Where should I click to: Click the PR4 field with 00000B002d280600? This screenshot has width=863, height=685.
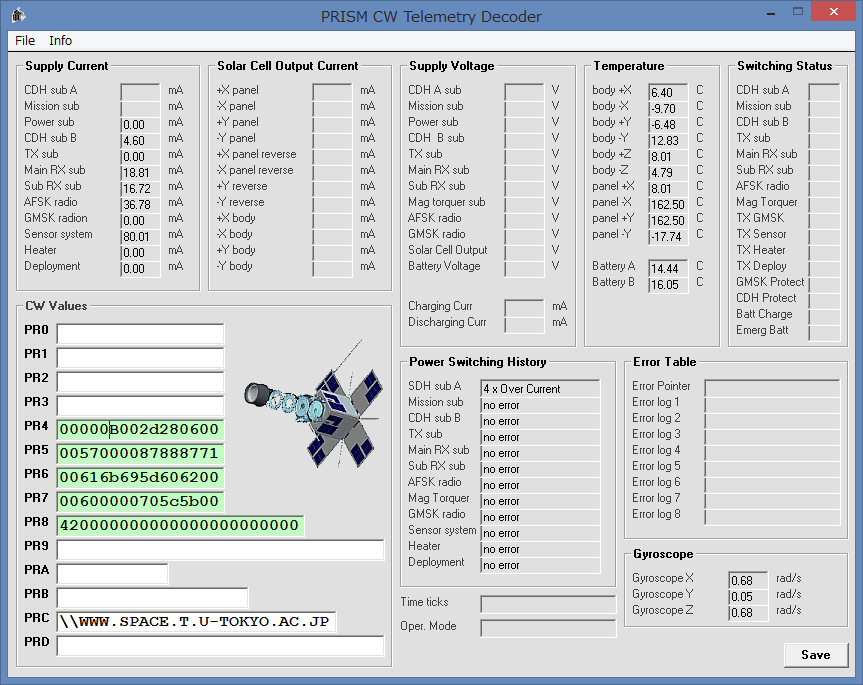pos(140,429)
